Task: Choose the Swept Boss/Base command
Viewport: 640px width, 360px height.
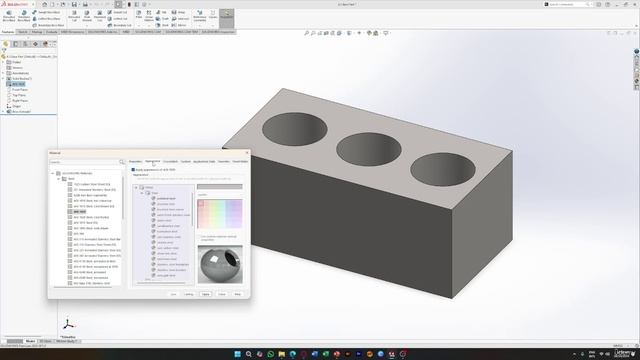Action: (46, 12)
